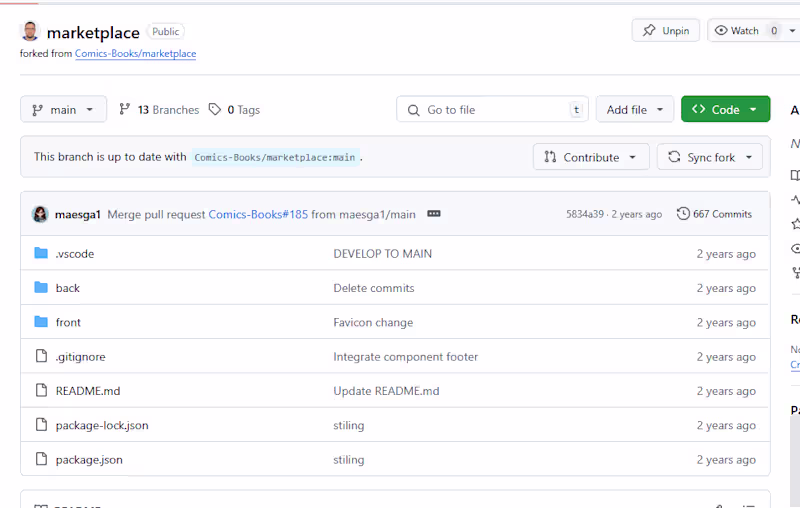Click the repository owner avatar beside marketplace
This screenshot has width=800, height=508.
tap(30, 31)
